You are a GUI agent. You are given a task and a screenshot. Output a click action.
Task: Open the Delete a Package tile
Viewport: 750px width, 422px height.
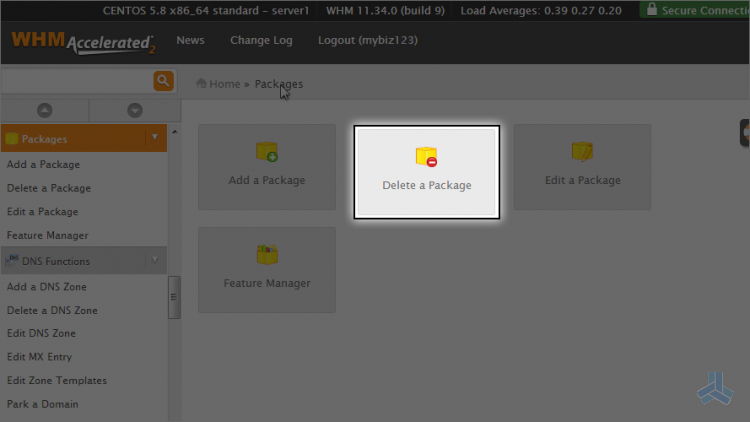pos(427,172)
